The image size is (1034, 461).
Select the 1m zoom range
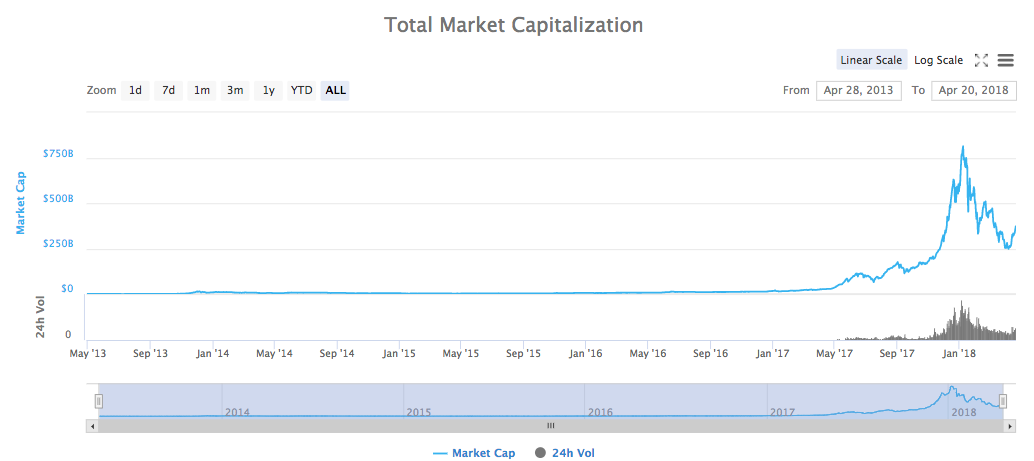click(x=202, y=91)
